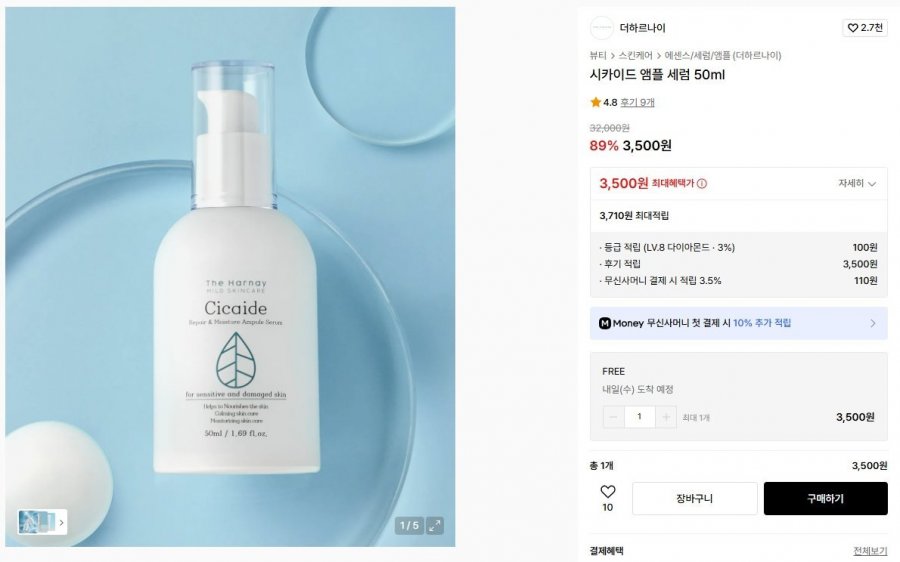
Task: Click the yellow star rating icon
Action: coord(595,102)
